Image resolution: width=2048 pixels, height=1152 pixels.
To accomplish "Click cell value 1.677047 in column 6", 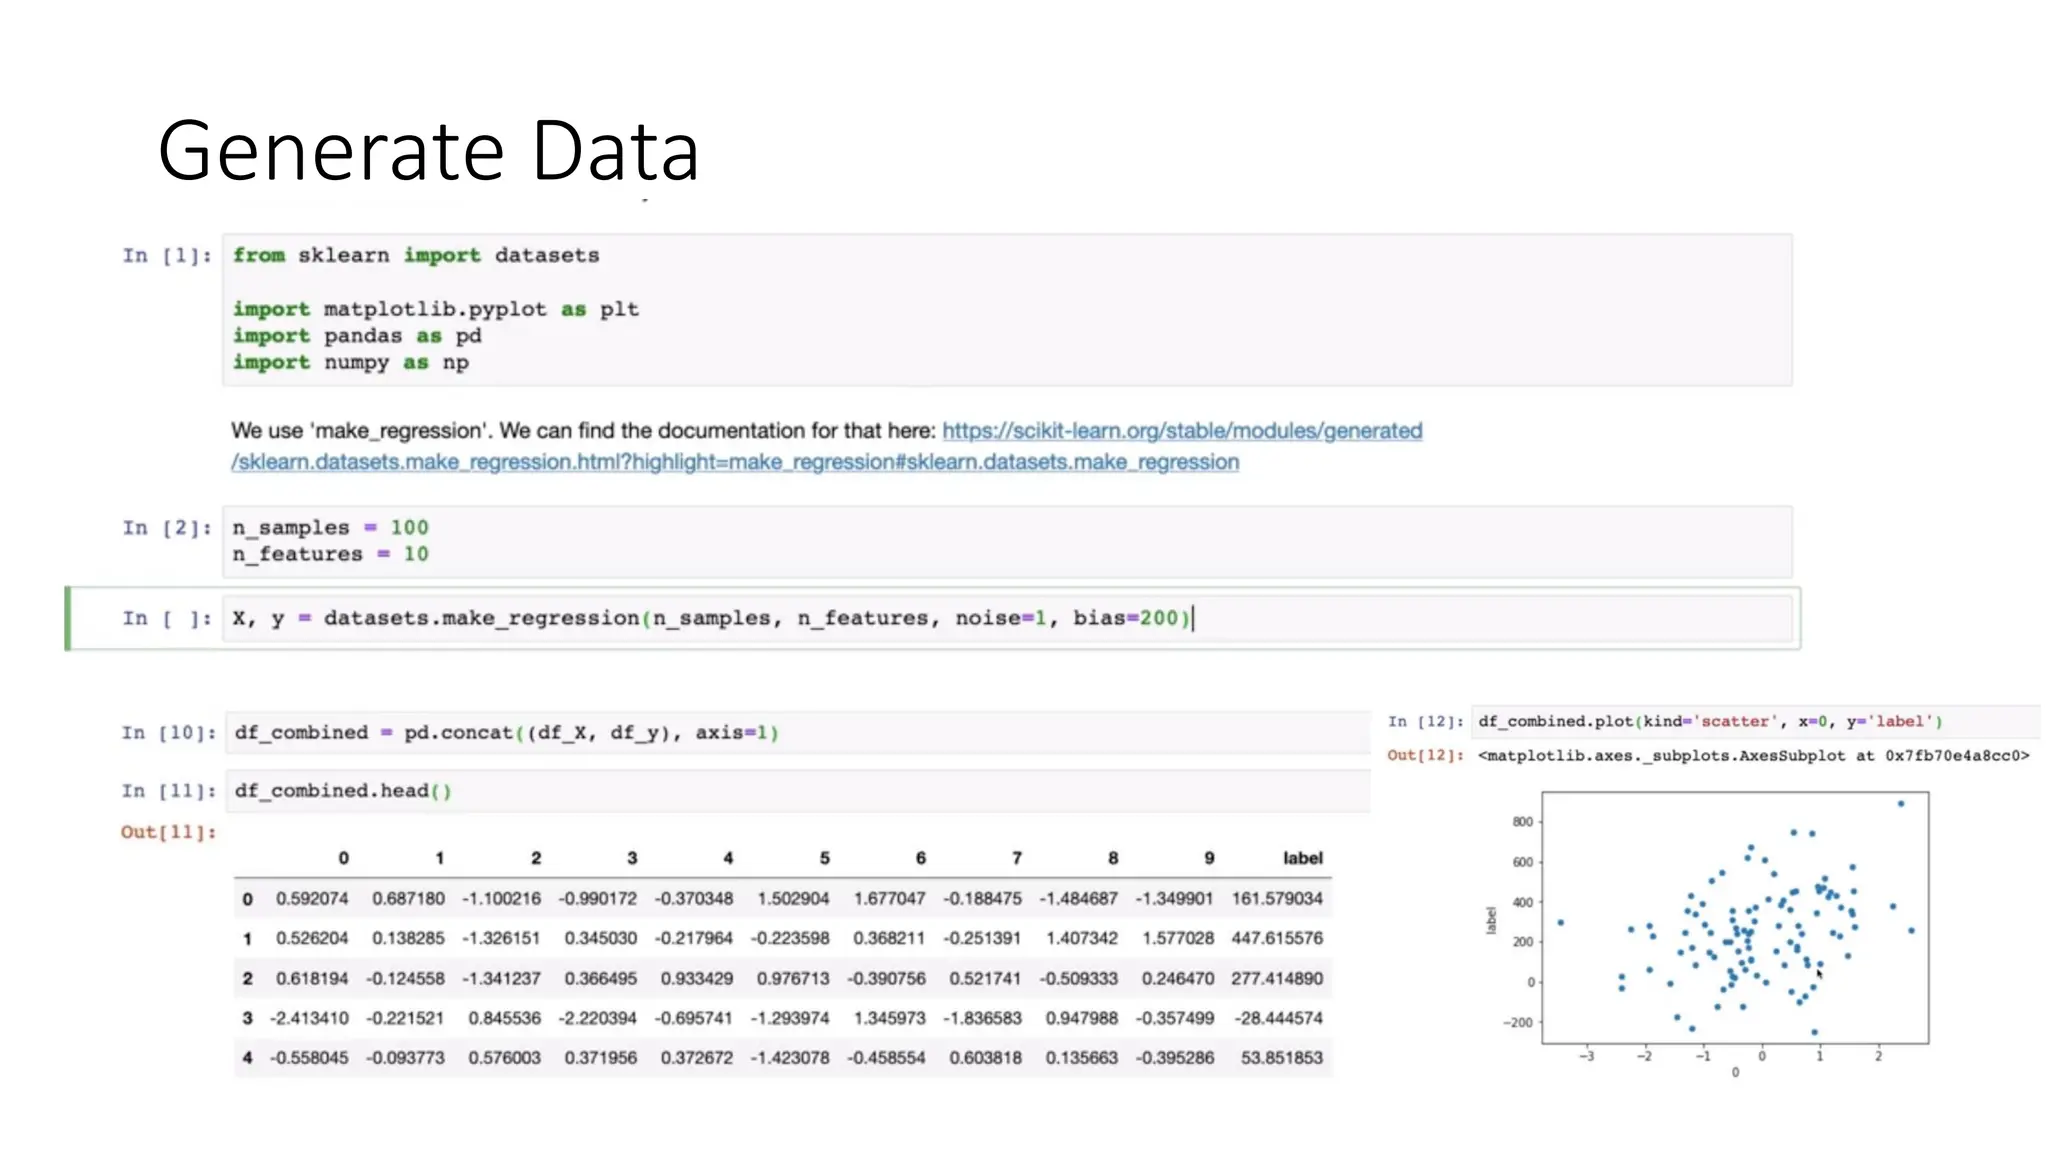I will (889, 898).
